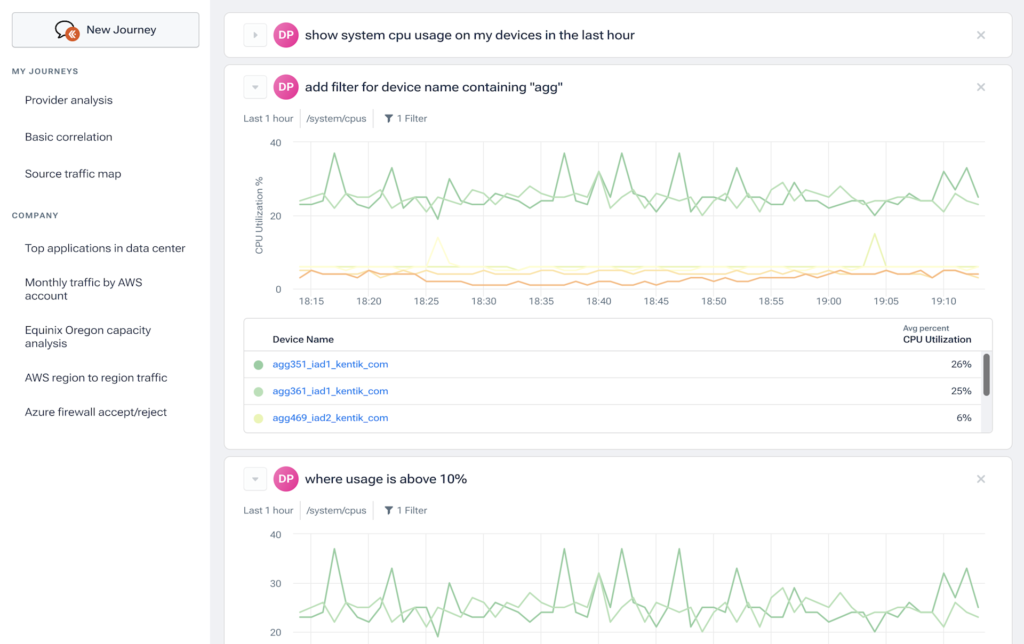This screenshot has width=1024, height=644.
Task: Close the 'add filter for device name' card
Action: (981, 87)
